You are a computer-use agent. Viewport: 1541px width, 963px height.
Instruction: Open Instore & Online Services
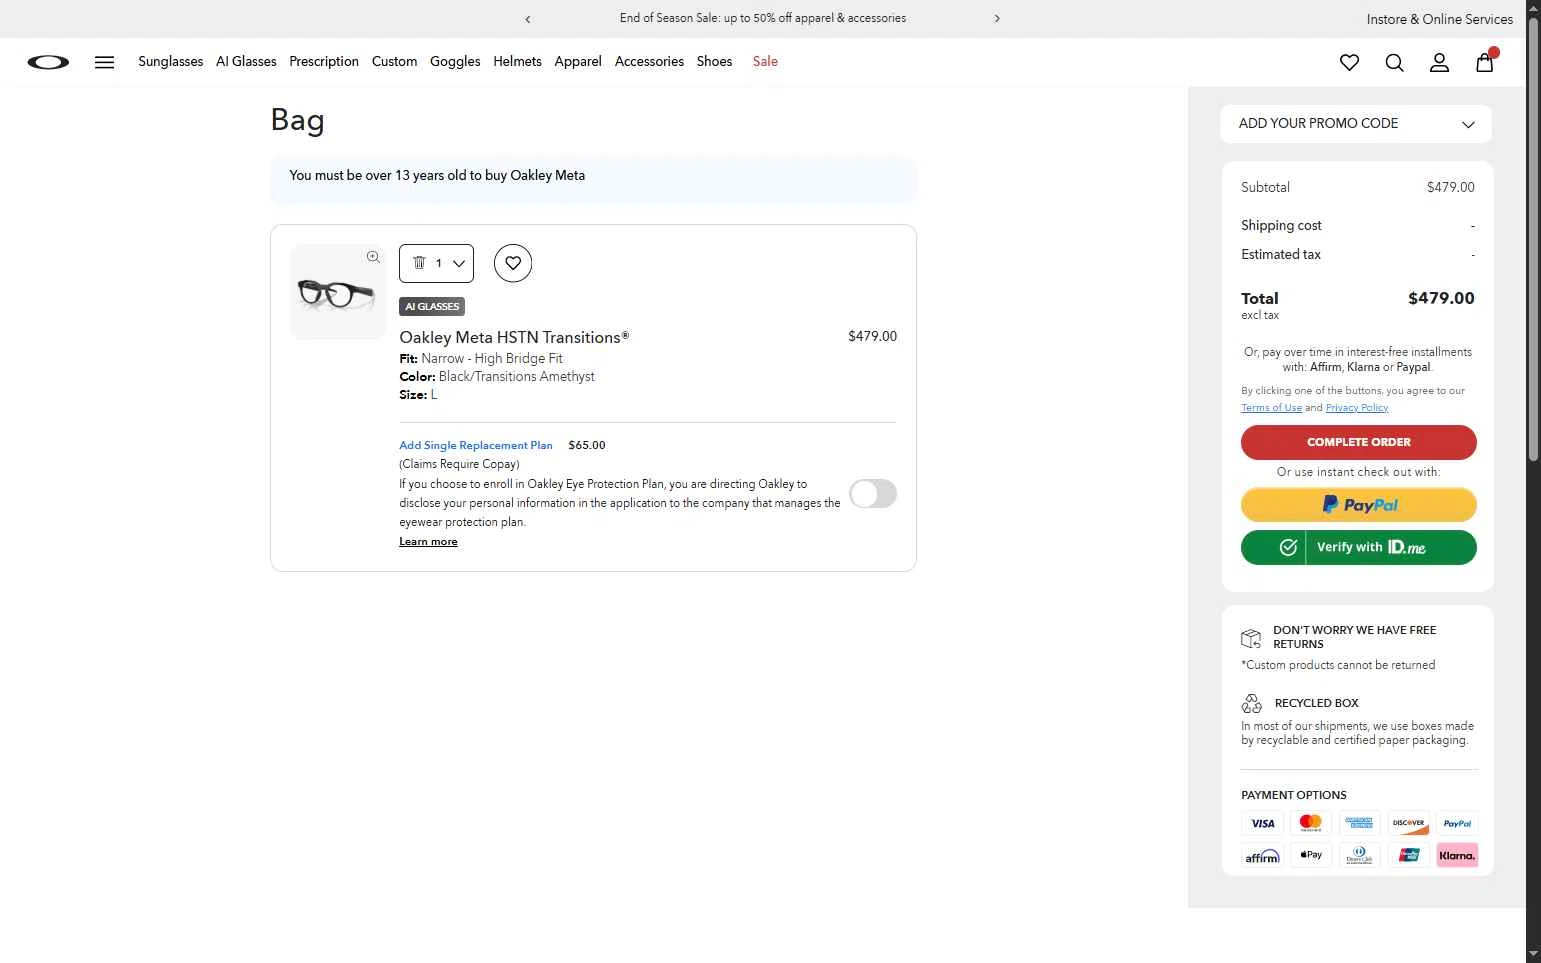coord(1439,19)
